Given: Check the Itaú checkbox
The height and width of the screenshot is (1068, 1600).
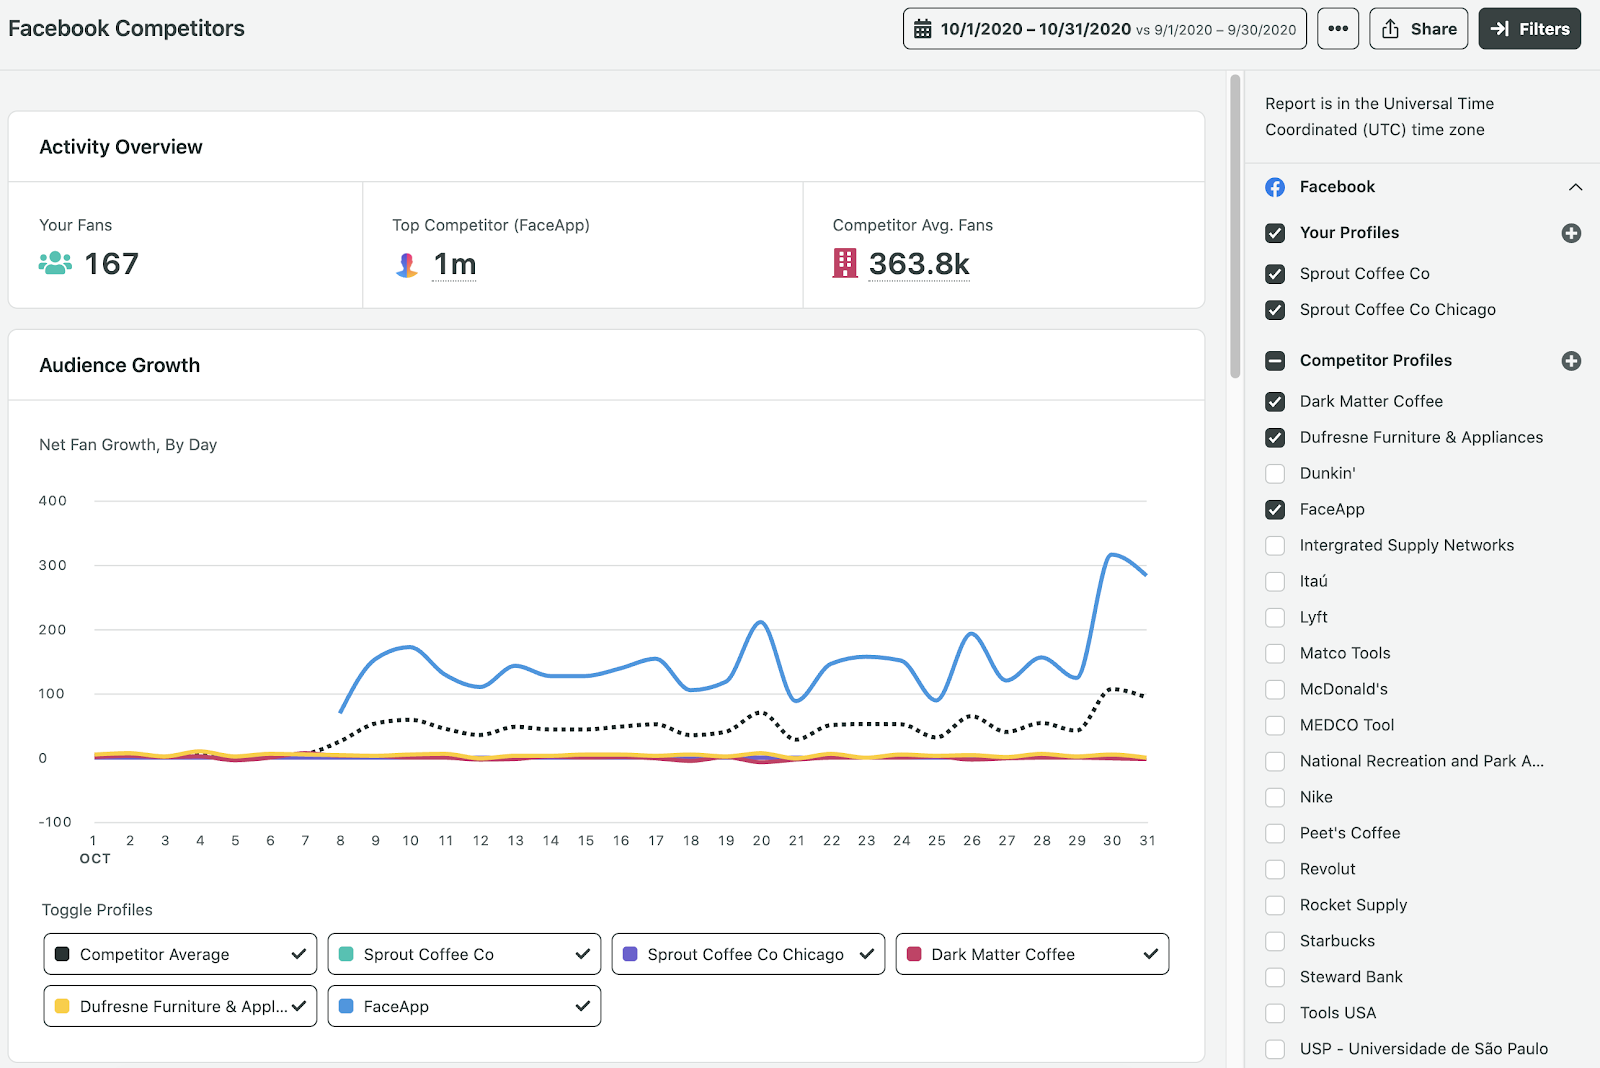Looking at the screenshot, I should pyautogui.click(x=1275, y=582).
